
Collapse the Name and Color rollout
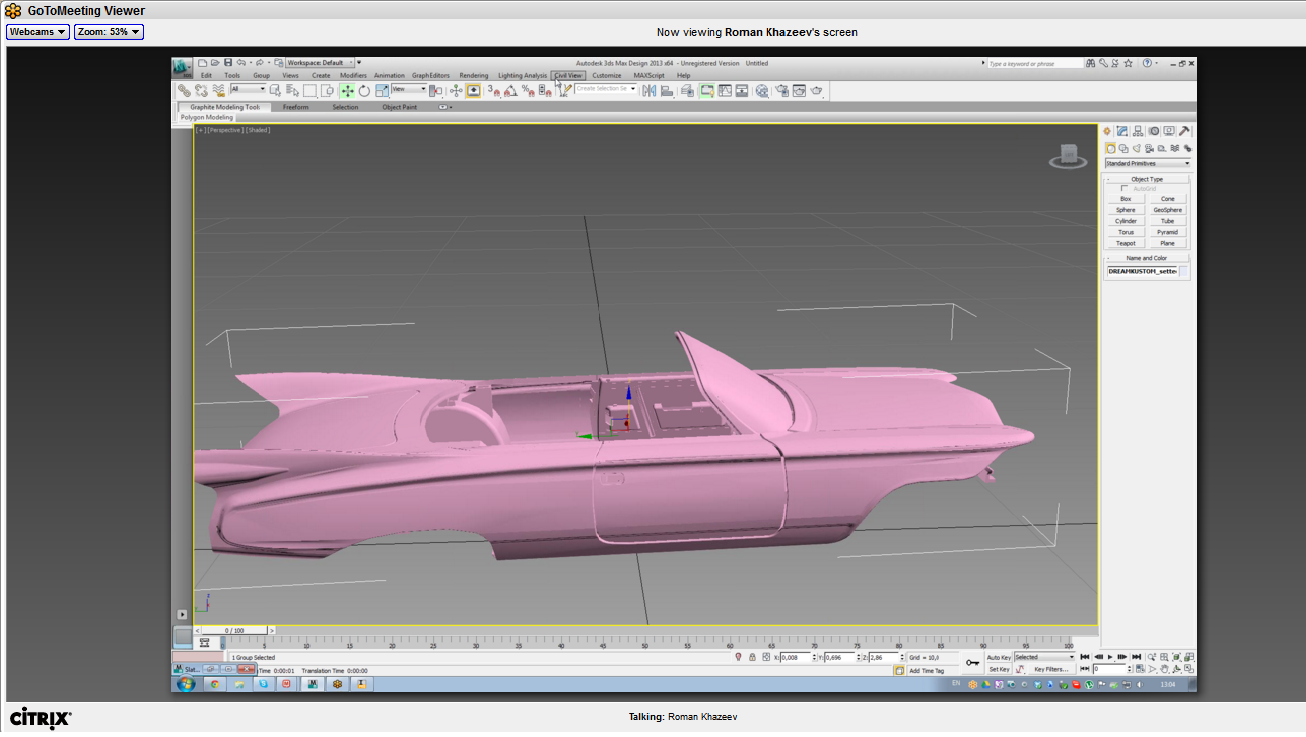[1147, 258]
